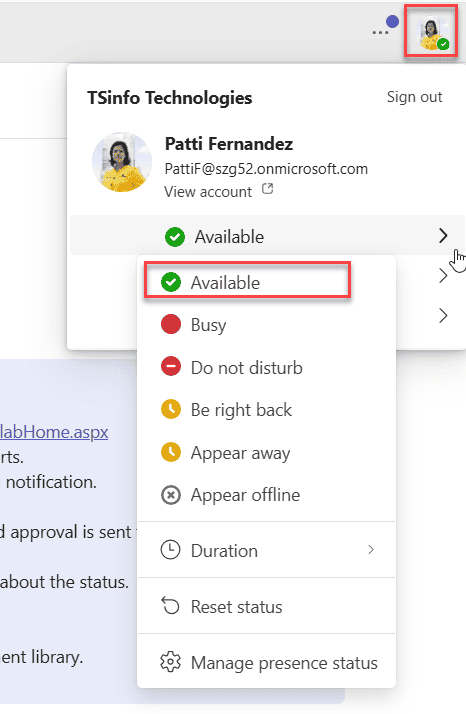Select Appear offline status
Screen dimensions: 466x714
tap(266, 495)
